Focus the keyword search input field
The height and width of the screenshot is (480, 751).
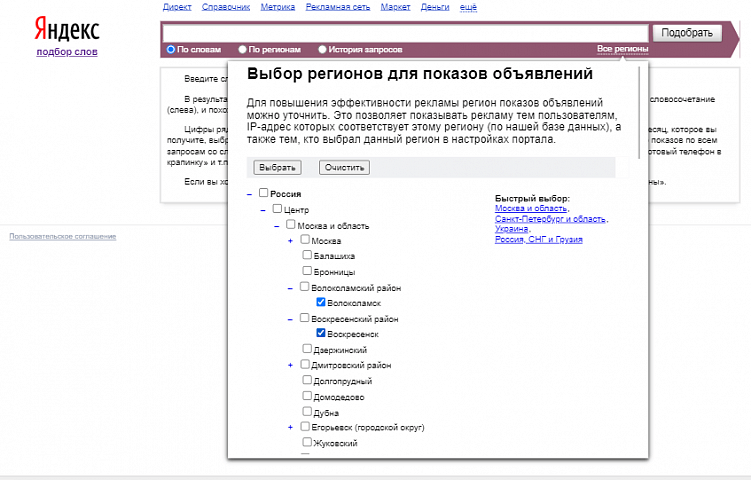click(406, 33)
